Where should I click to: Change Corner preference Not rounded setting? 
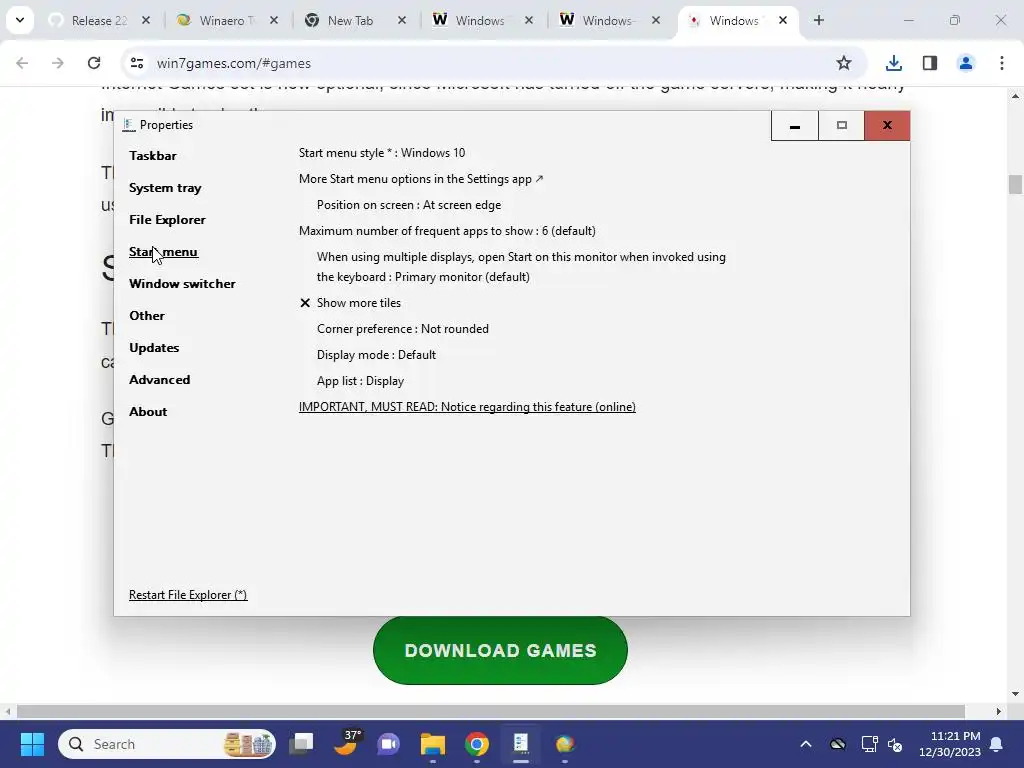click(x=403, y=329)
